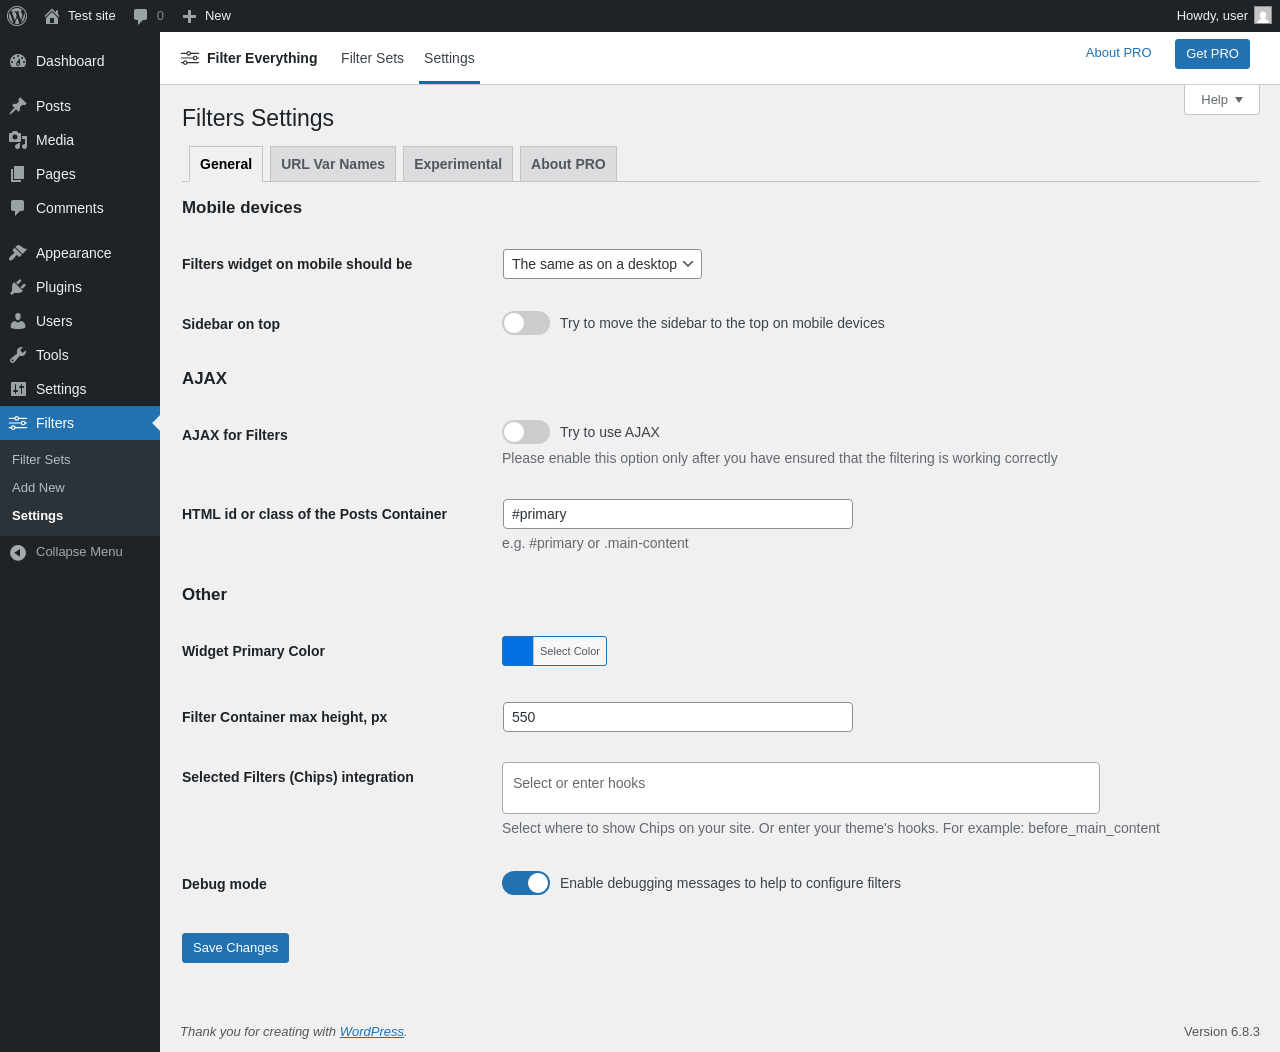This screenshot has height=1052, width=1280.
Task: Open the mobile filters widget dropdown
Action: pyautogui.click(x=602, y=264)
